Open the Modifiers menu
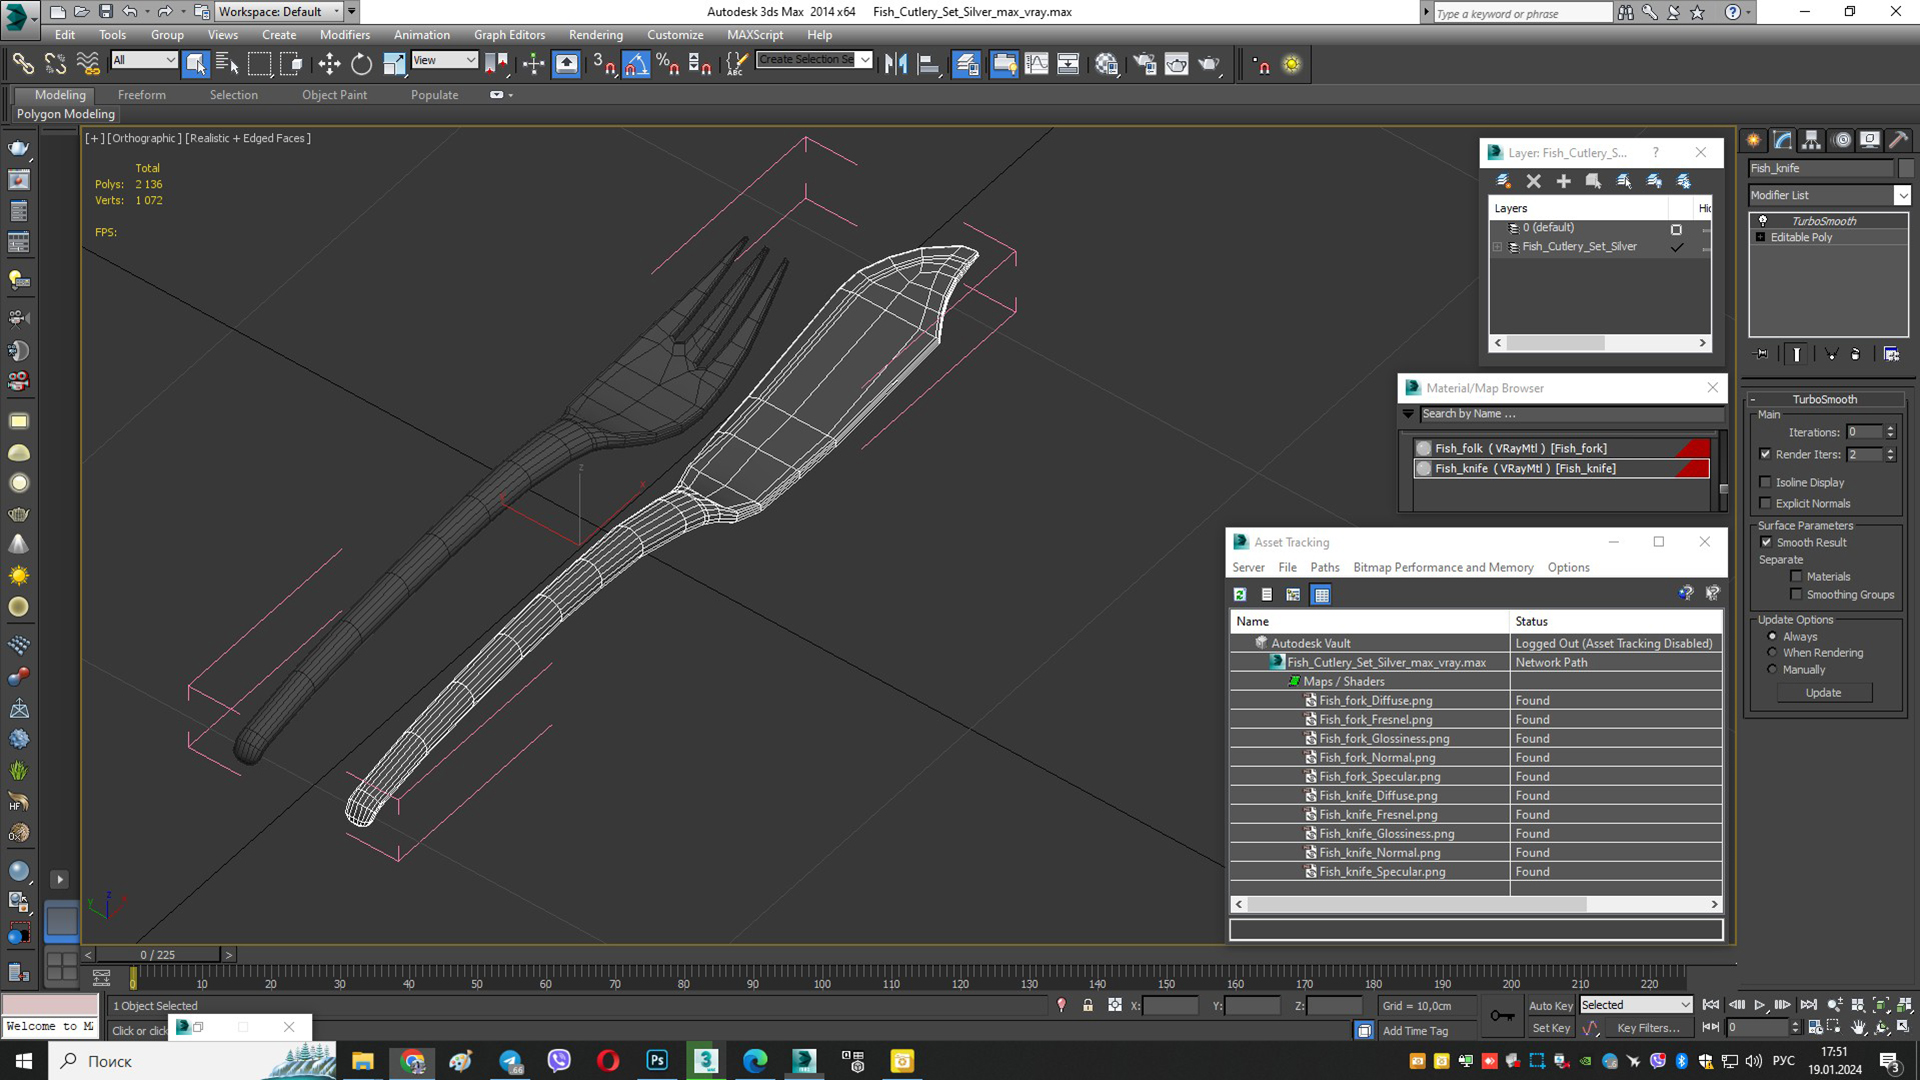 (344, 34)
